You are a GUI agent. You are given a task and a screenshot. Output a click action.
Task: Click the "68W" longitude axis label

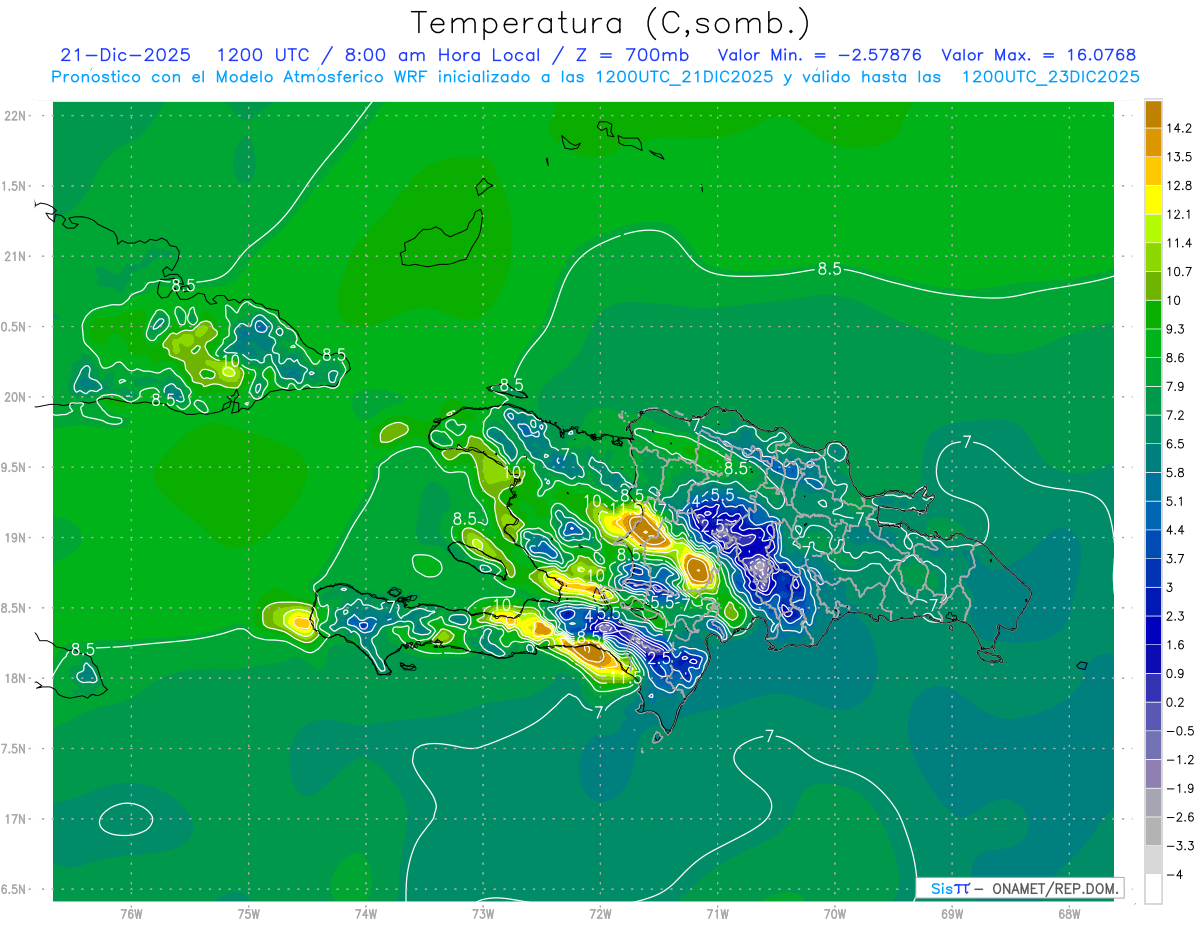(1069, 914)
